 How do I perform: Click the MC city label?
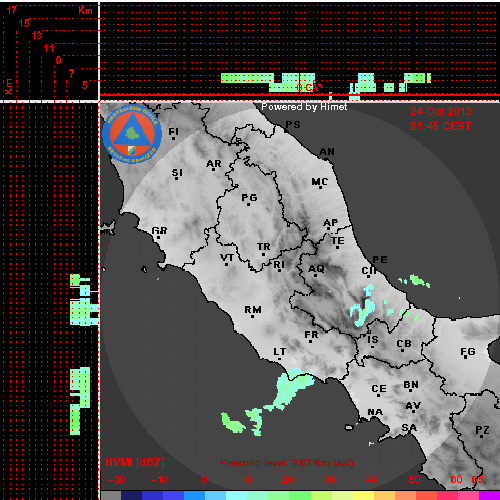(x=320, y=182)
